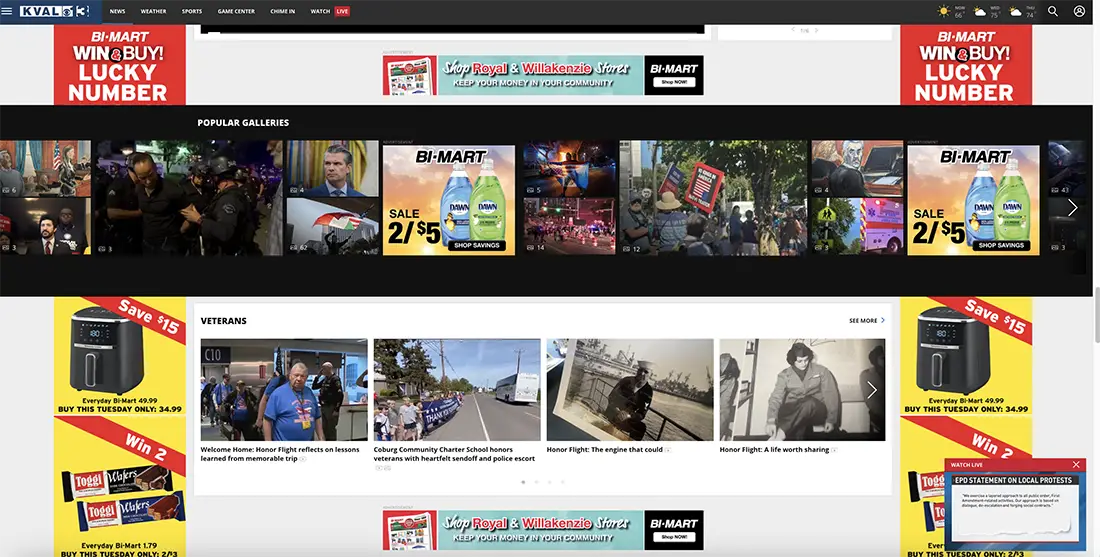Open the Sports menu
This screenshot has width=1100, height=557.
coord(192,11)
